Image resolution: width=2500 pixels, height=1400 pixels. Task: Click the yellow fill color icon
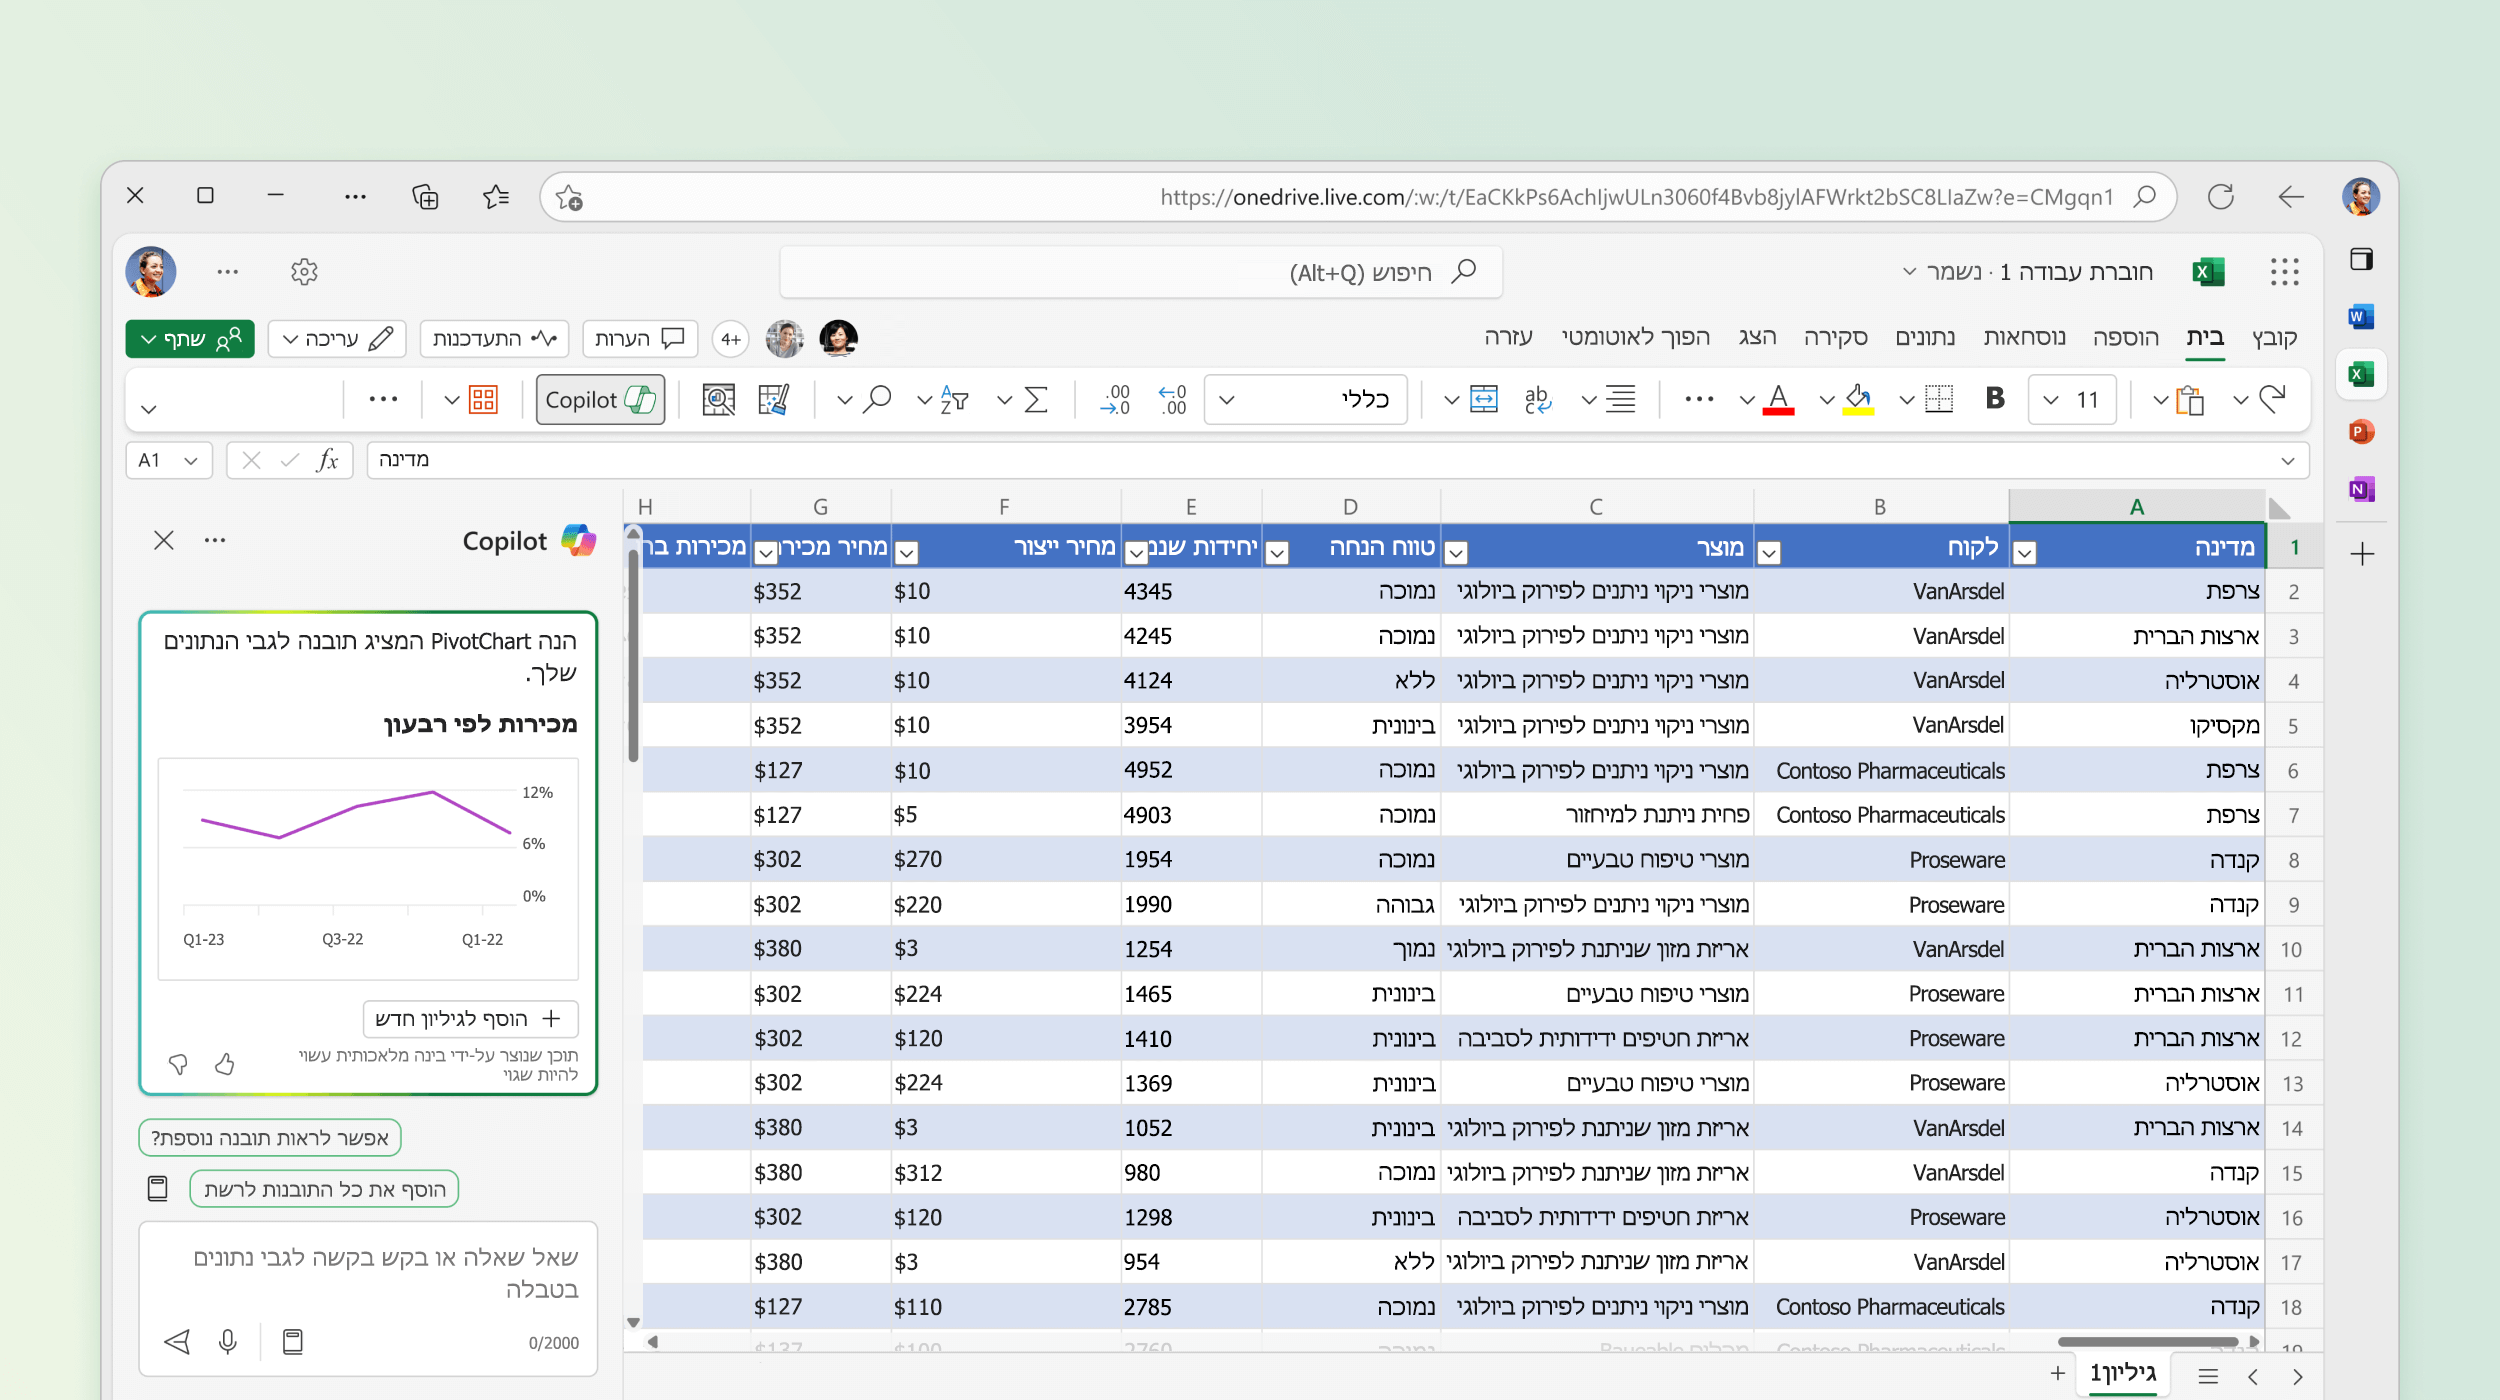[x=1857, y=400]
